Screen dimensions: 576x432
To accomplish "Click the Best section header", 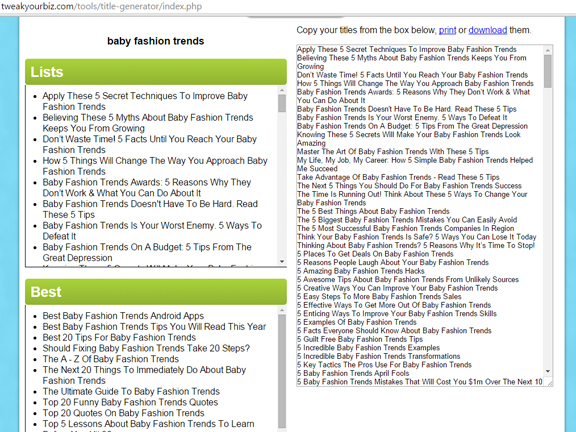I will (x=156, y=292).
